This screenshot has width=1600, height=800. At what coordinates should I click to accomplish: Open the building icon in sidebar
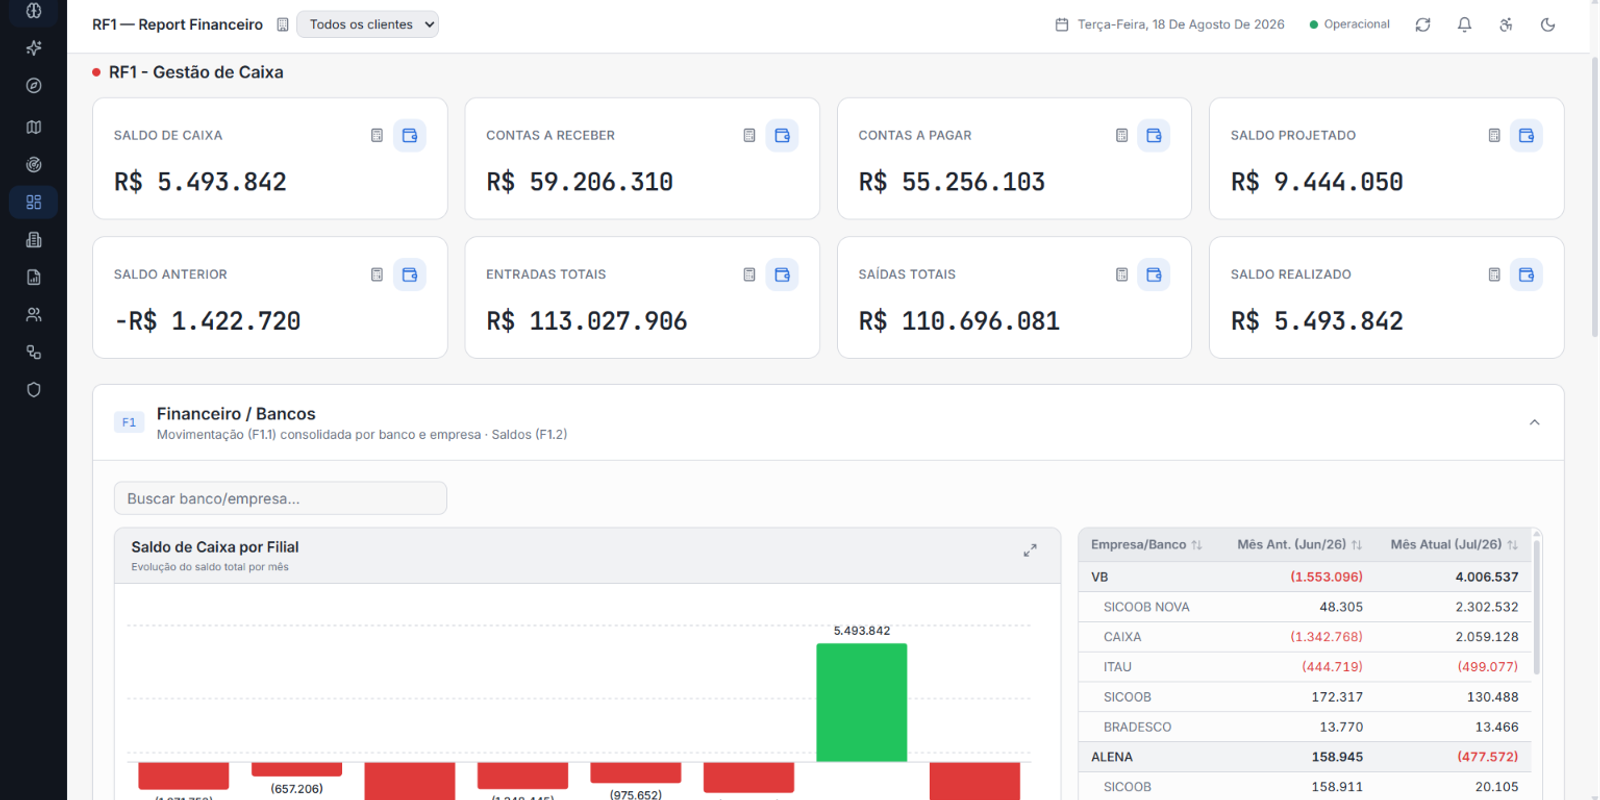click(34, 240)
